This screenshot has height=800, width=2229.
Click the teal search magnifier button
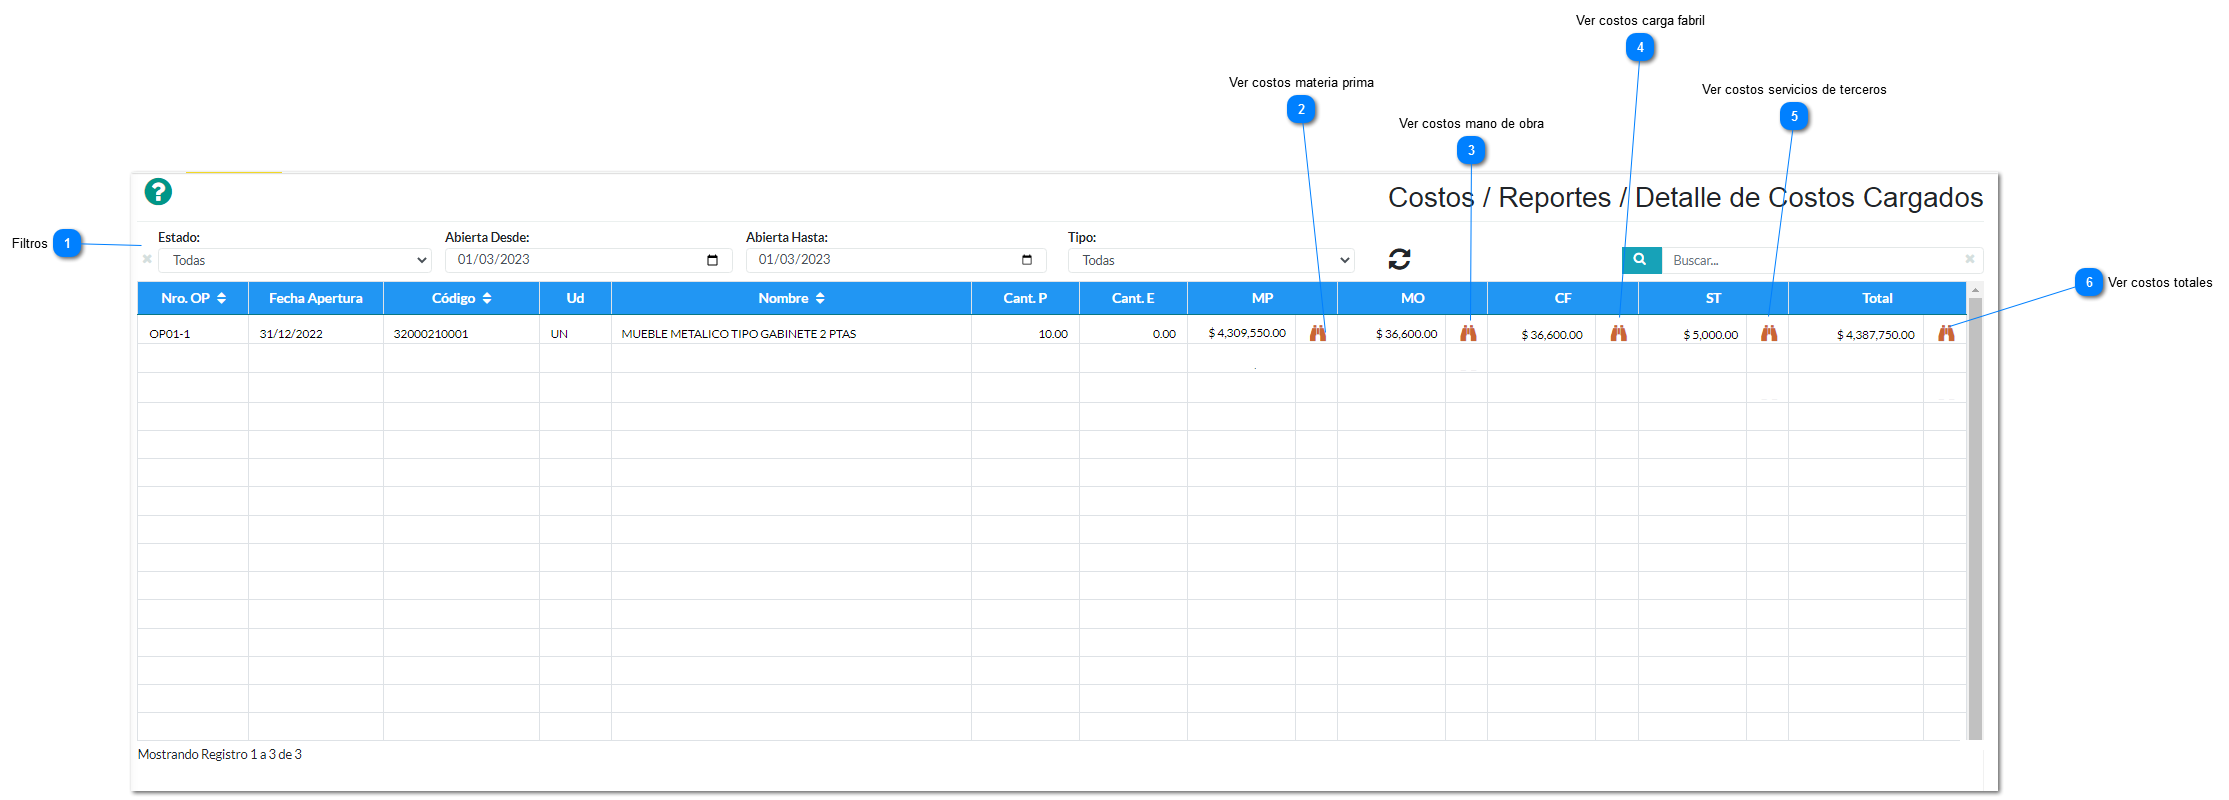tap(1641, 260)
